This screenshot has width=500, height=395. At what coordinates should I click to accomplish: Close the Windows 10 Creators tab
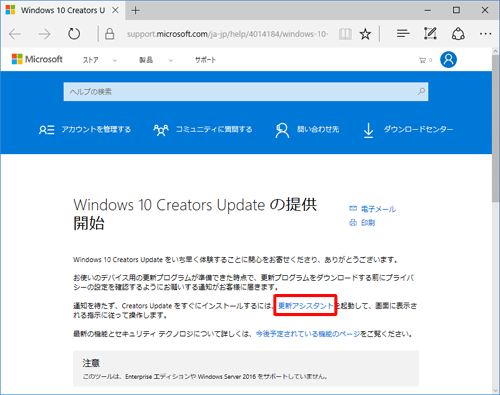tap(115, 10)
